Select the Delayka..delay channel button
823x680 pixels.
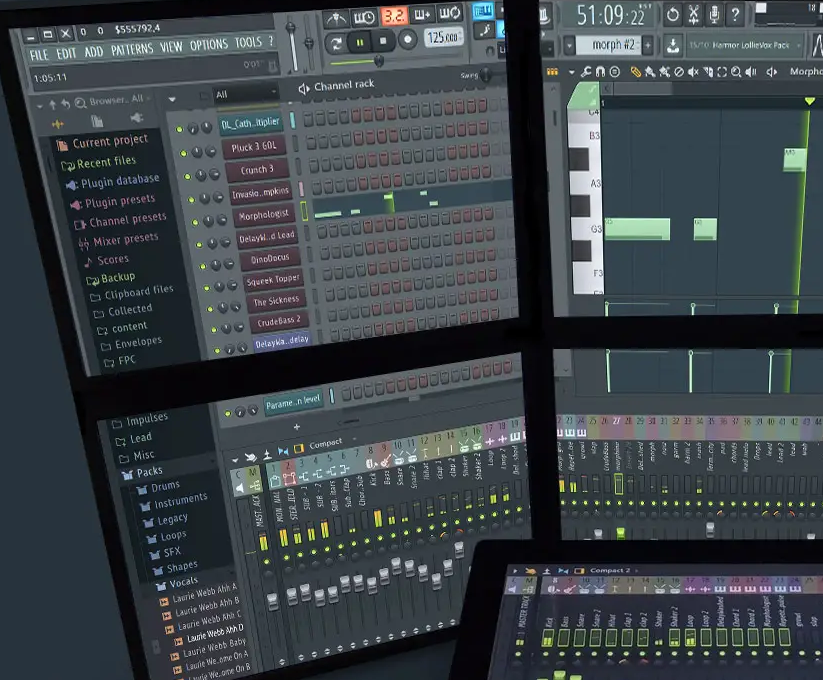(x=281, y=342)
